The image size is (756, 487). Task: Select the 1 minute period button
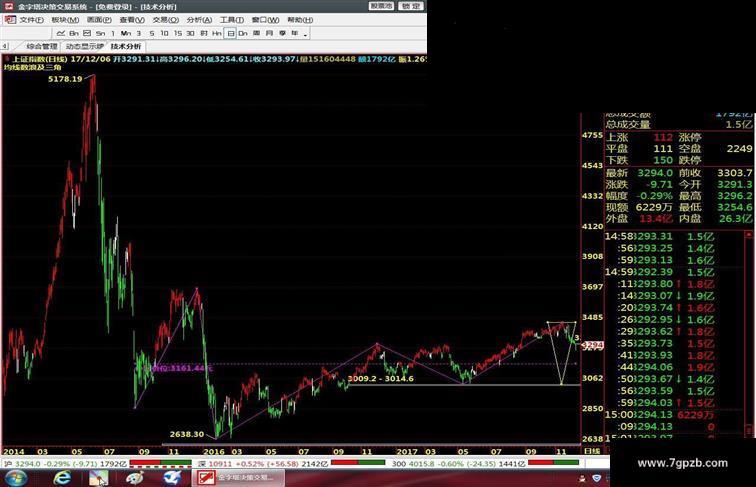coord(113,33)
